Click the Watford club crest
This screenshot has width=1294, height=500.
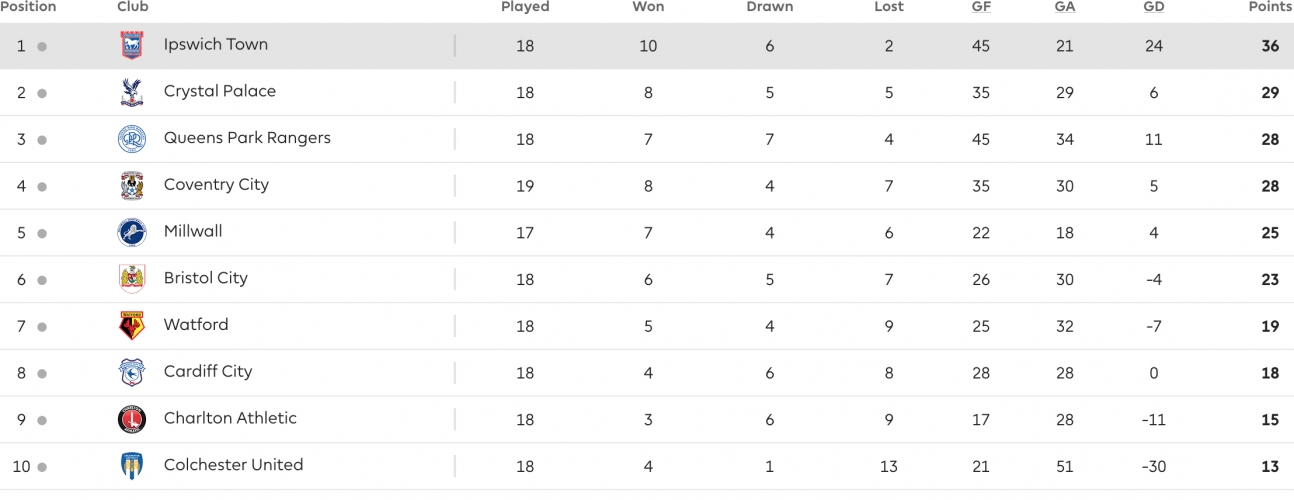click(x=132, y=326)
